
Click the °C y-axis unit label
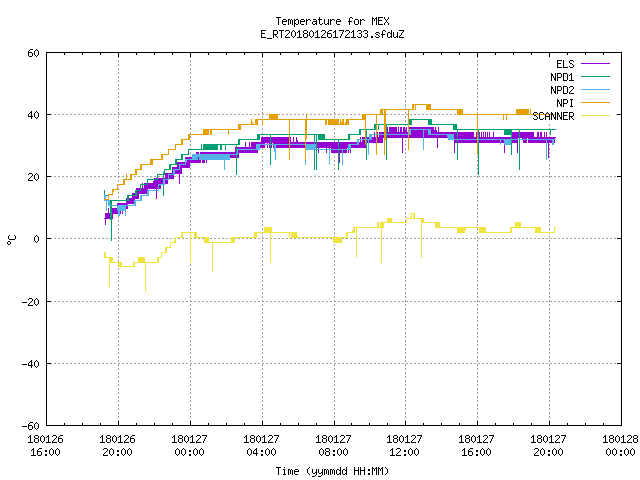[11, 240]
